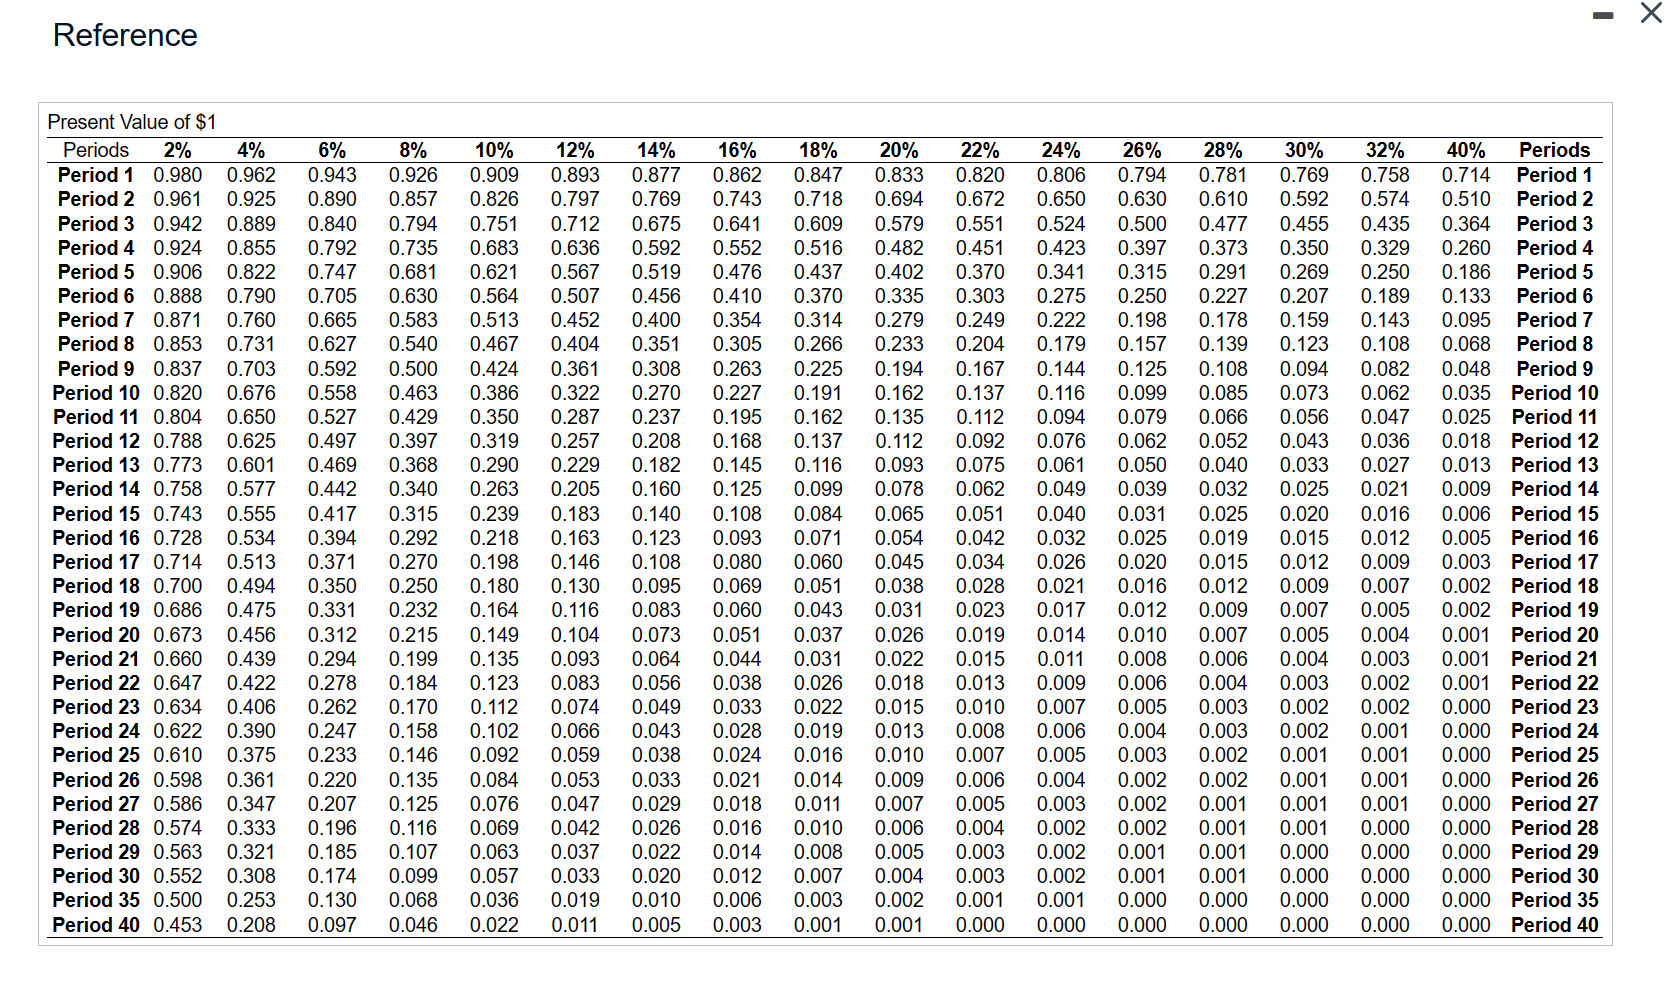Select the 12% column header
This screenshot has width=1672, height=983.
coord(575,150)
